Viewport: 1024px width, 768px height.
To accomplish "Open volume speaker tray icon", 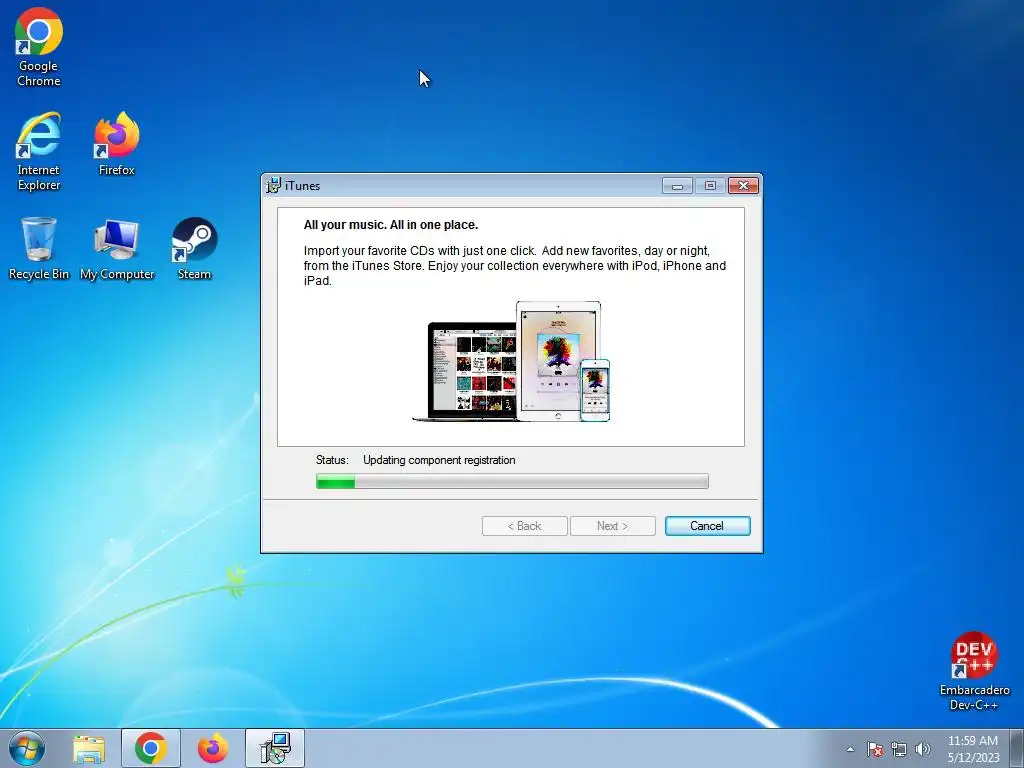I will point(923,749).
